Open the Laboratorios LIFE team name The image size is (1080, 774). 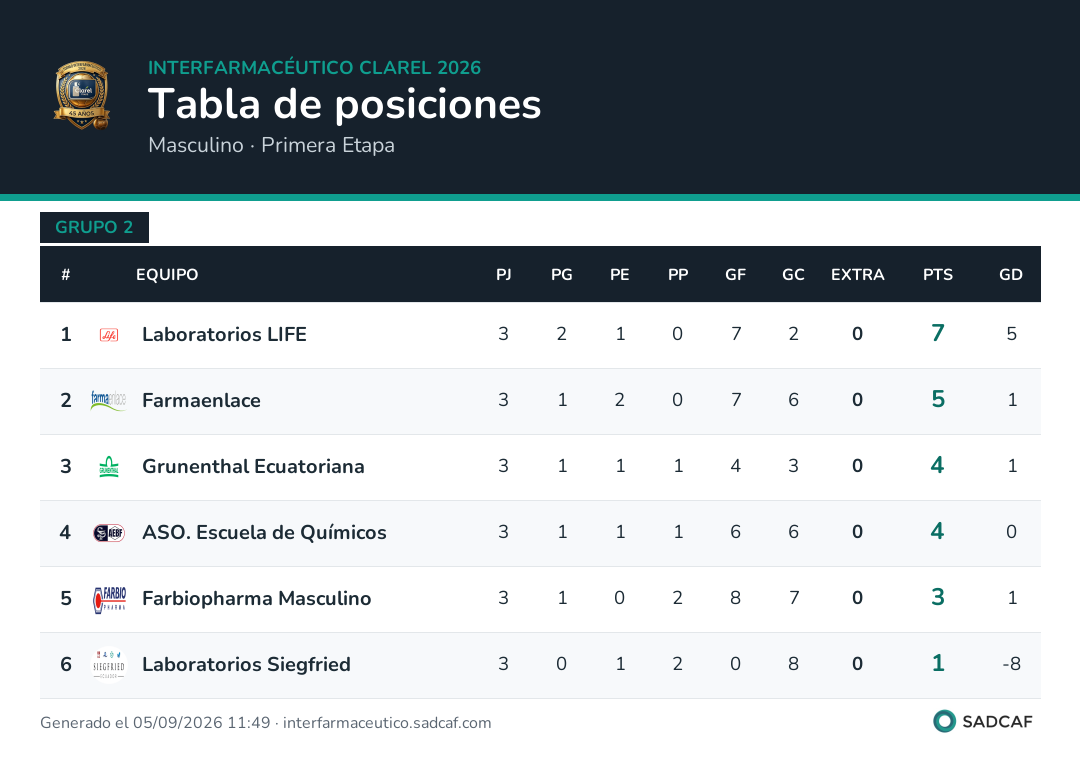click(224, 335)
